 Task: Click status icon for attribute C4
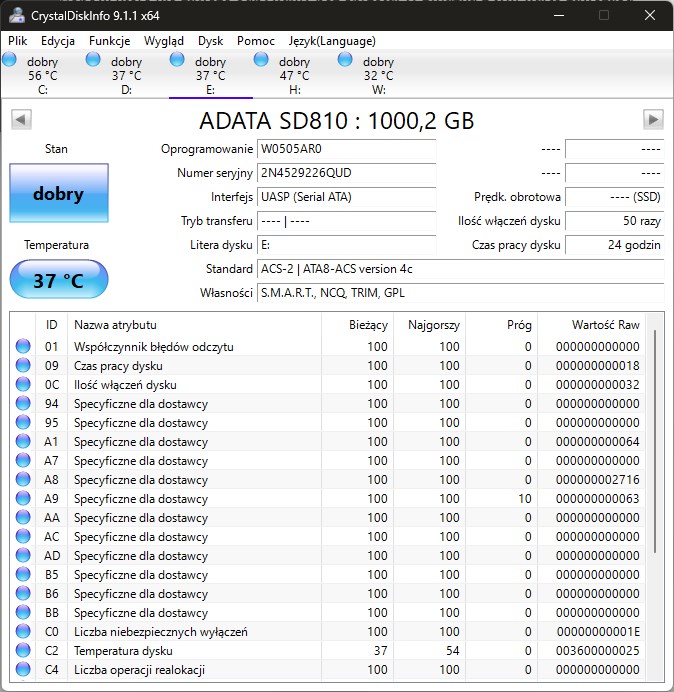23,669
